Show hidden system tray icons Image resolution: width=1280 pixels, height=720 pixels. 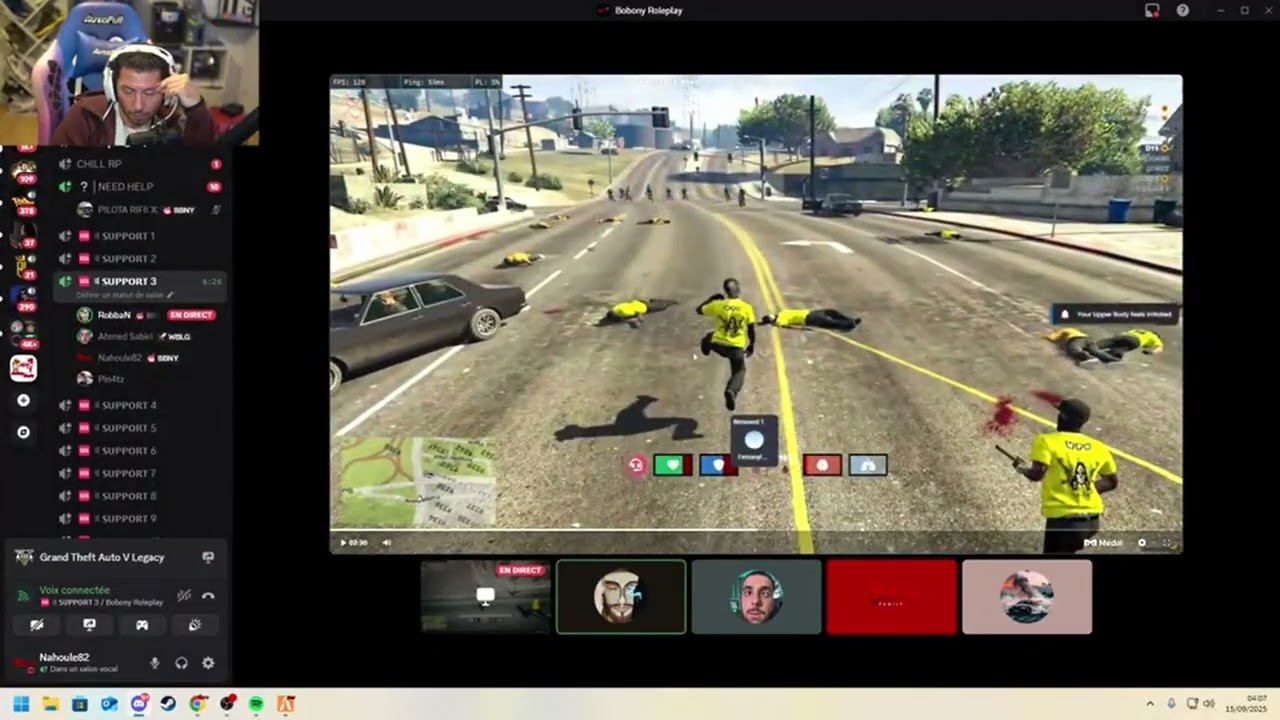(1150, 704)
